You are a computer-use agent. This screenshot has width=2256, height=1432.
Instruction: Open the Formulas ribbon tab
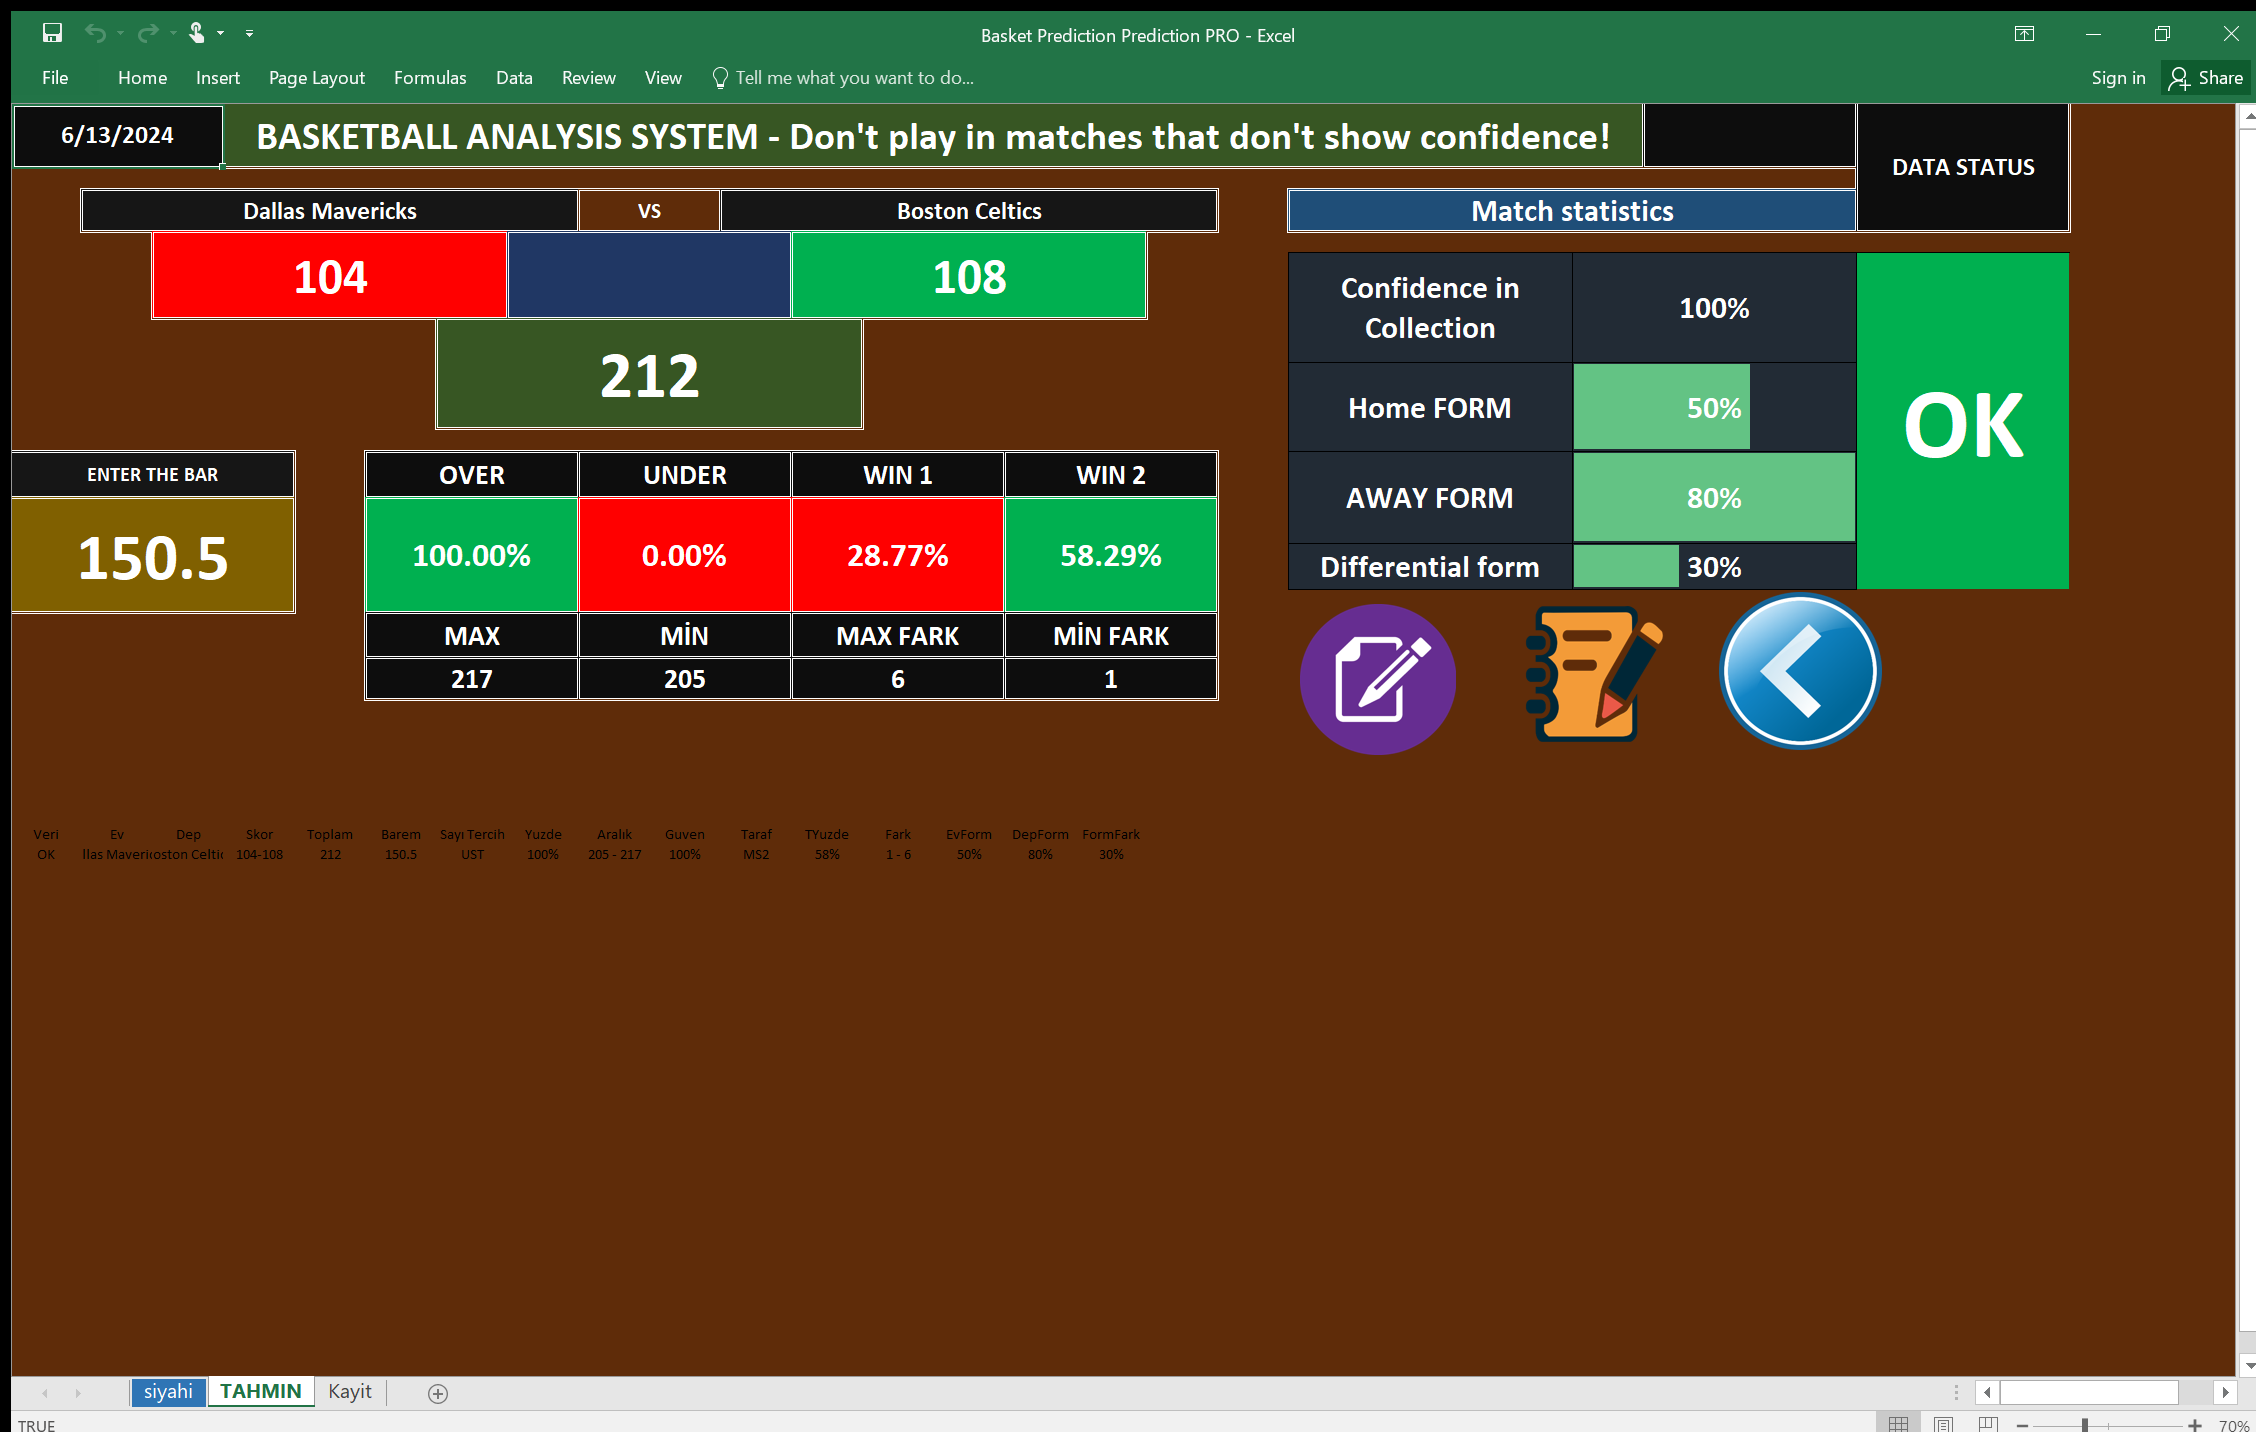pos(429,77)
